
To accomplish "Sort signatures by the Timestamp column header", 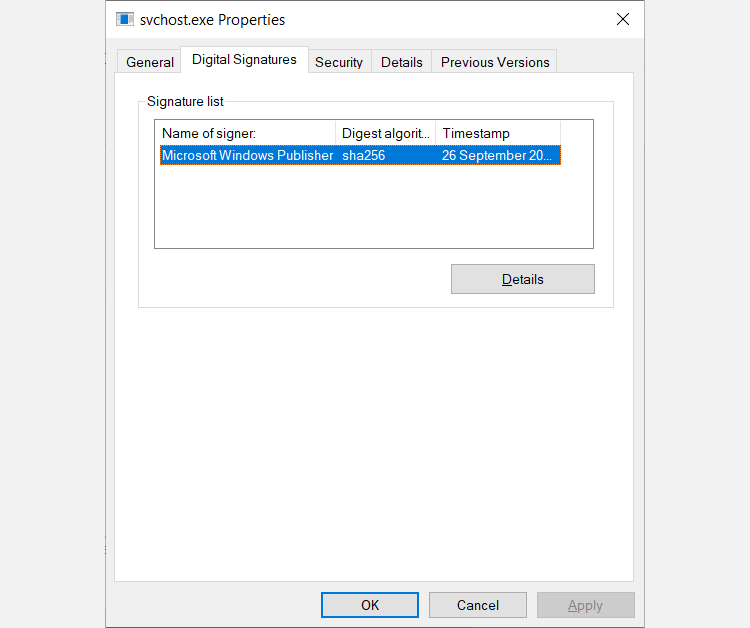I will click(497, 133).
